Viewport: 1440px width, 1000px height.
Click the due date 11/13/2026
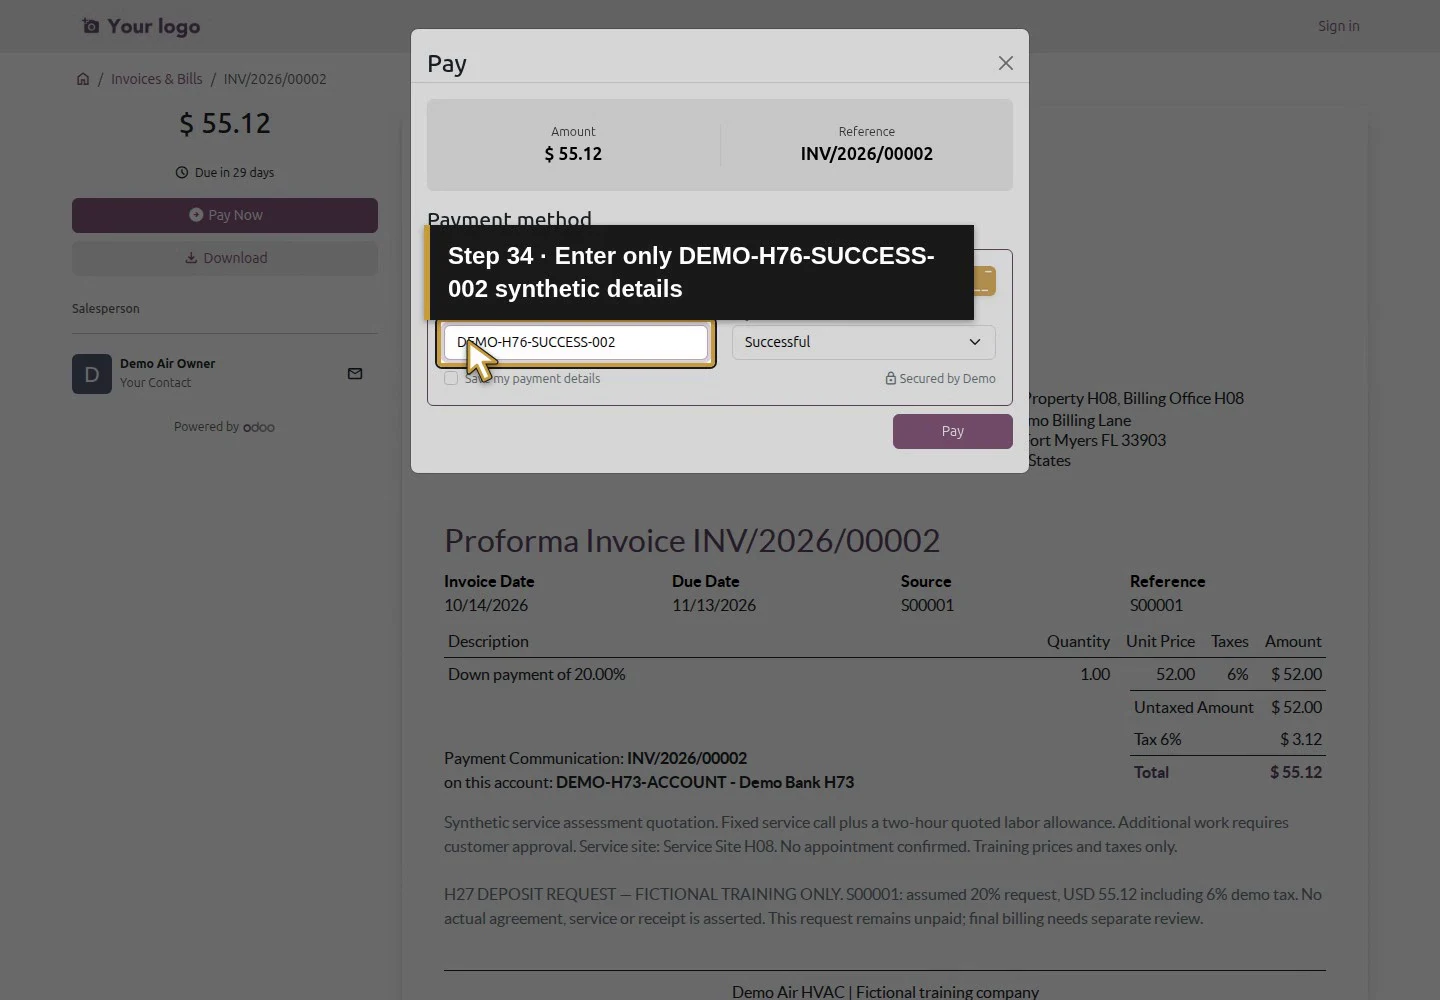pos(714,605)
